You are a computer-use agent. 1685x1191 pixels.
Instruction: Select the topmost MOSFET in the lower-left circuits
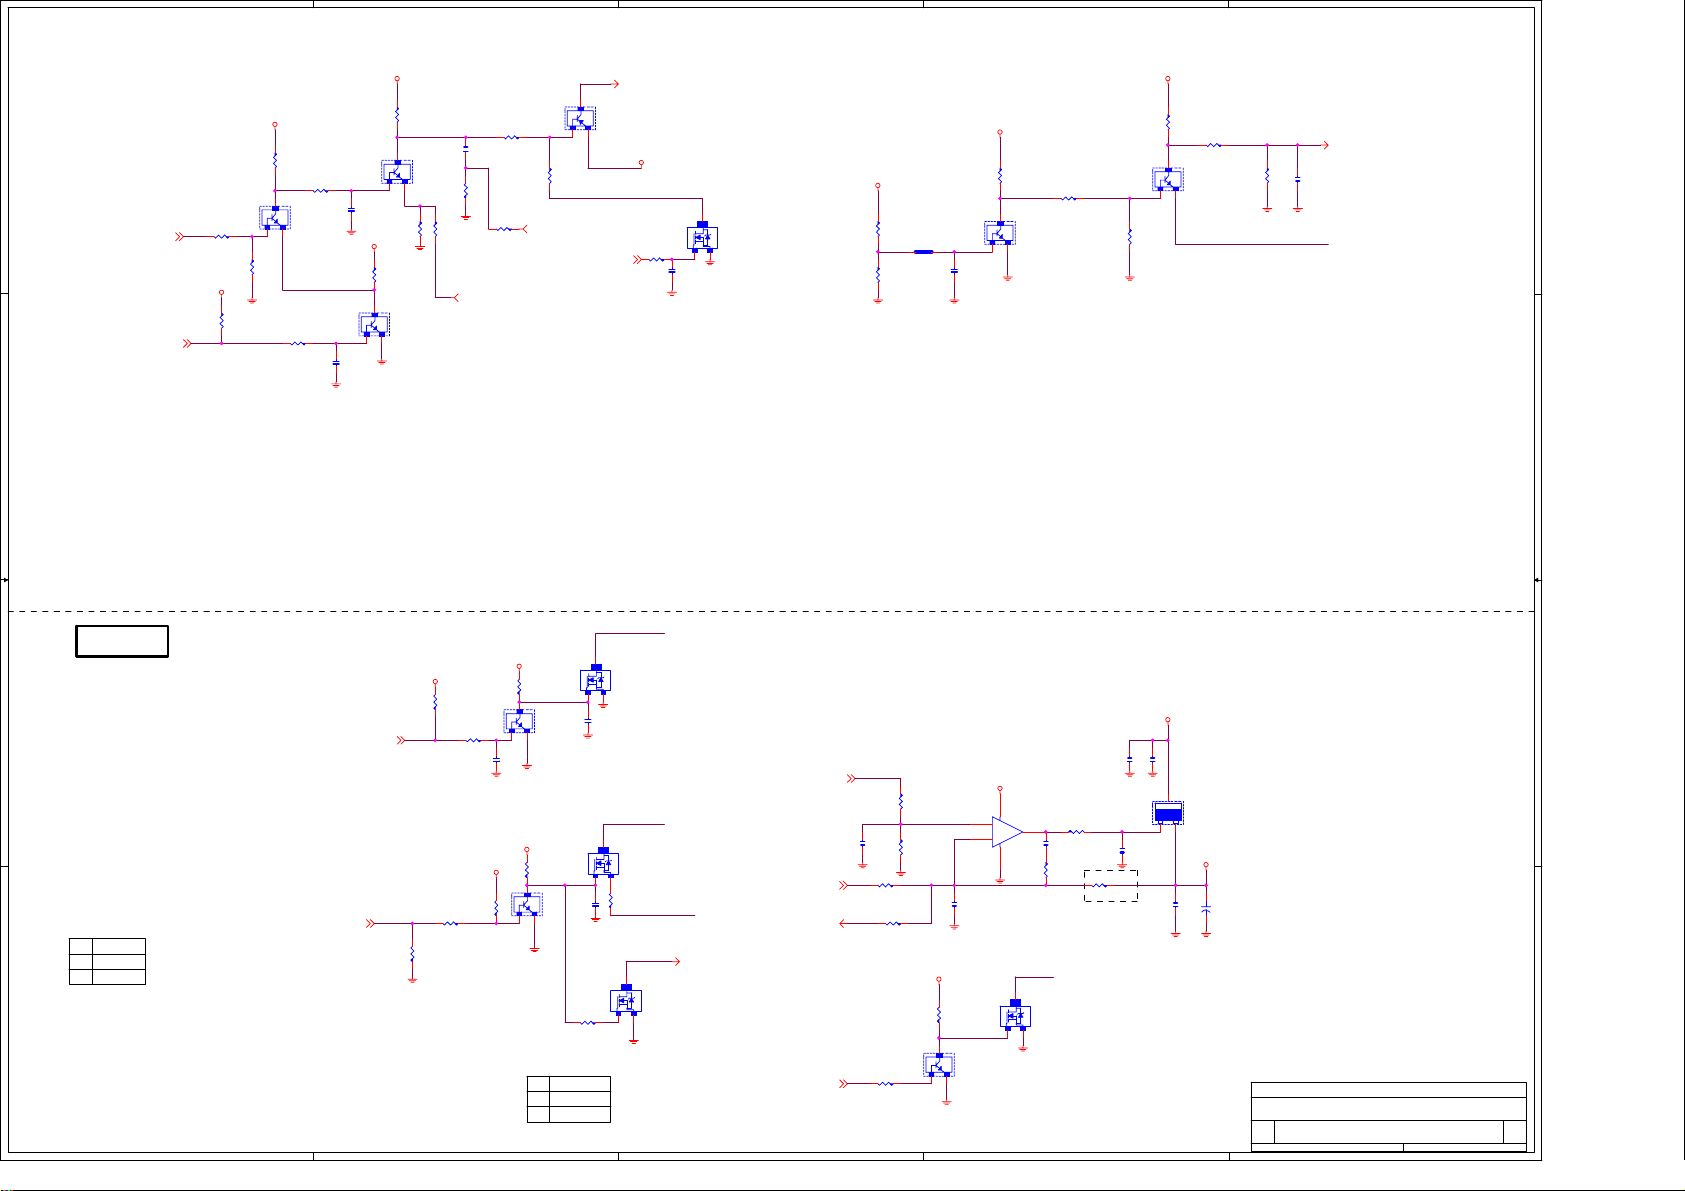click(x=596, y=680)
